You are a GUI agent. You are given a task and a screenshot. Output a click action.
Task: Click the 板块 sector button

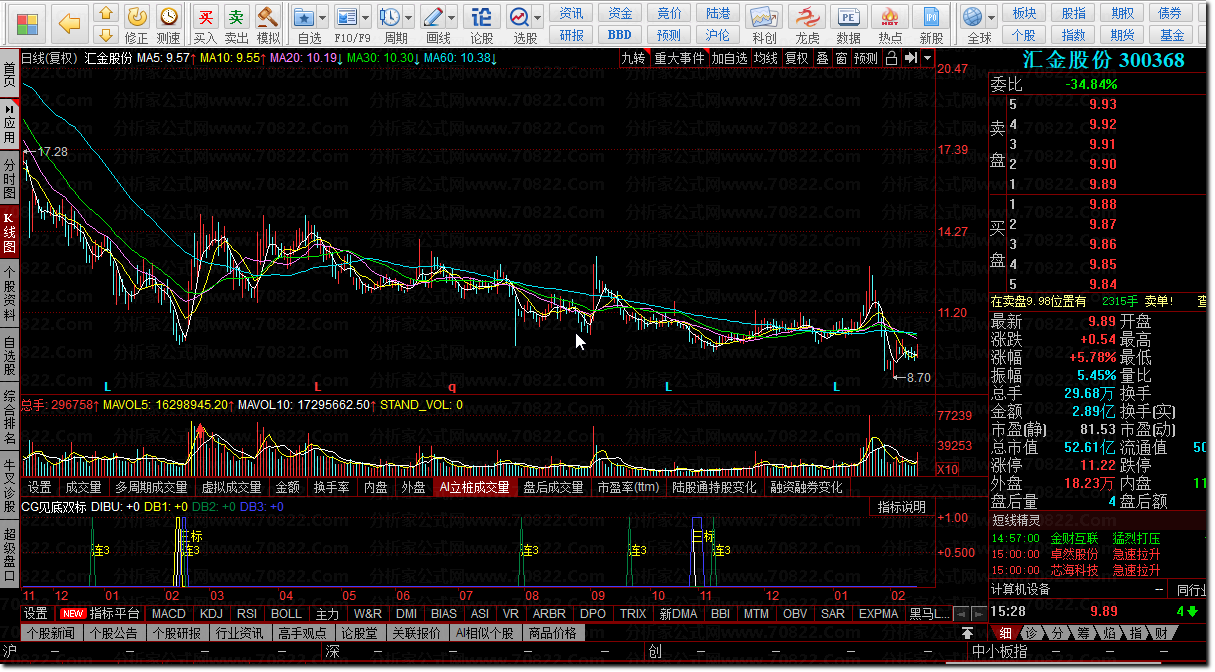1024,13
